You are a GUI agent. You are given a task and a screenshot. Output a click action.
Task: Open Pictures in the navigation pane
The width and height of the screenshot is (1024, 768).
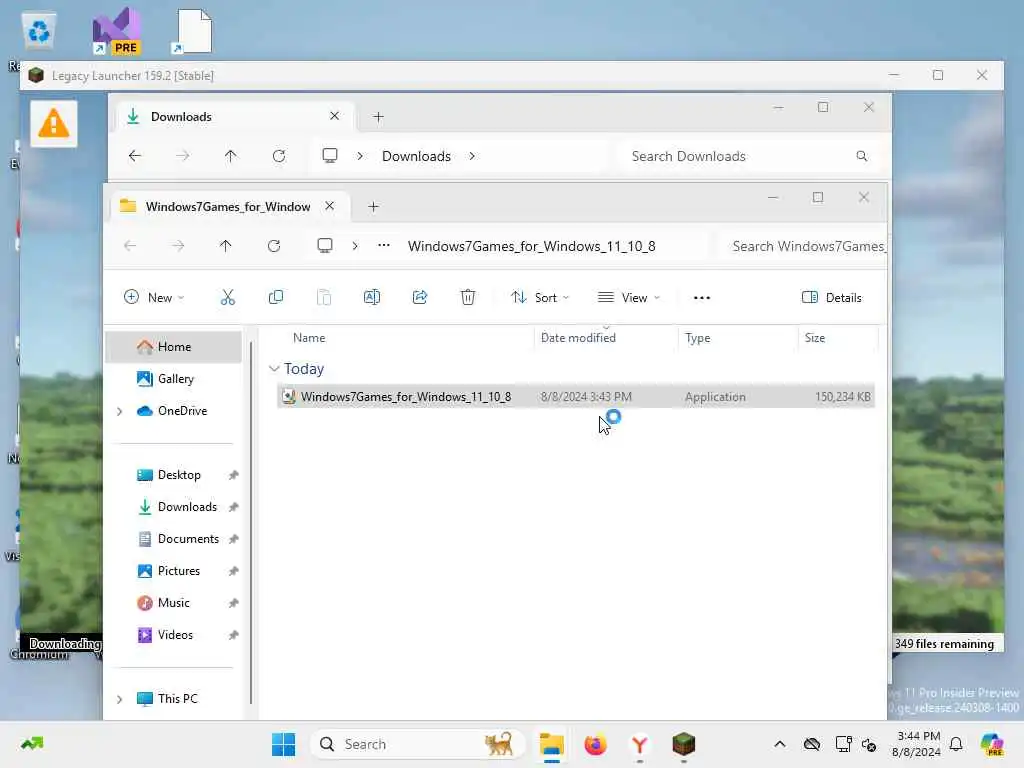(x=174, y=571)
